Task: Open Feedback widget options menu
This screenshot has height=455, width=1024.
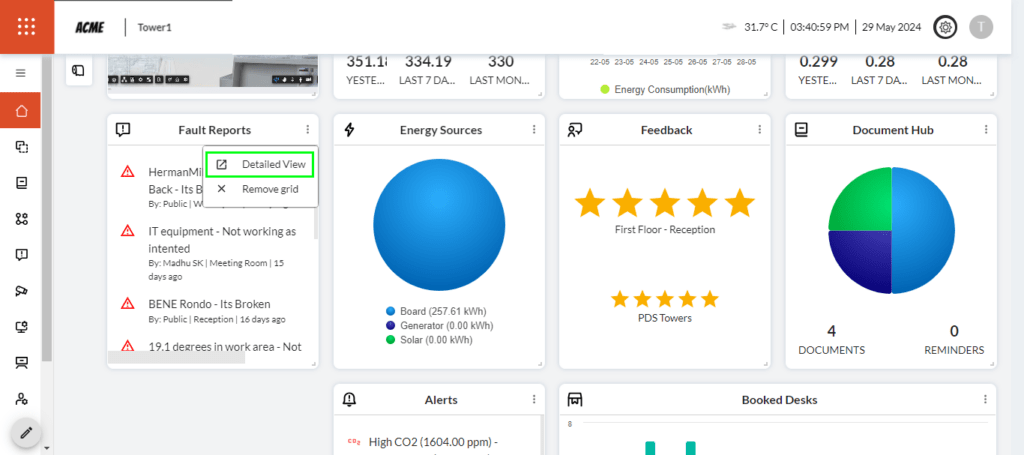Action: 760,130
